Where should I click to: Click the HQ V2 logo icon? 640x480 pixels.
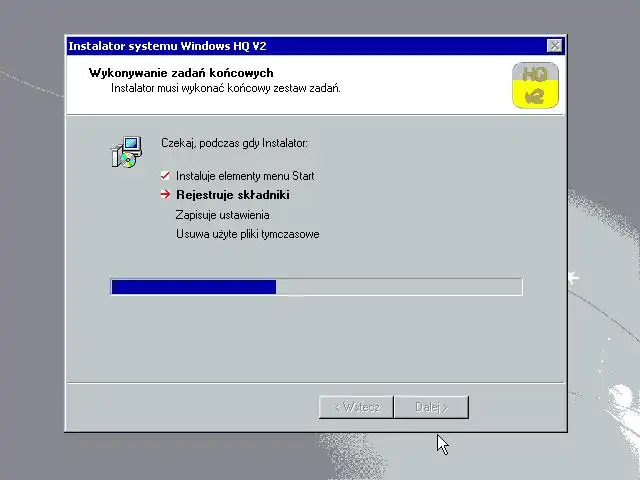click(x=535, y=85)
